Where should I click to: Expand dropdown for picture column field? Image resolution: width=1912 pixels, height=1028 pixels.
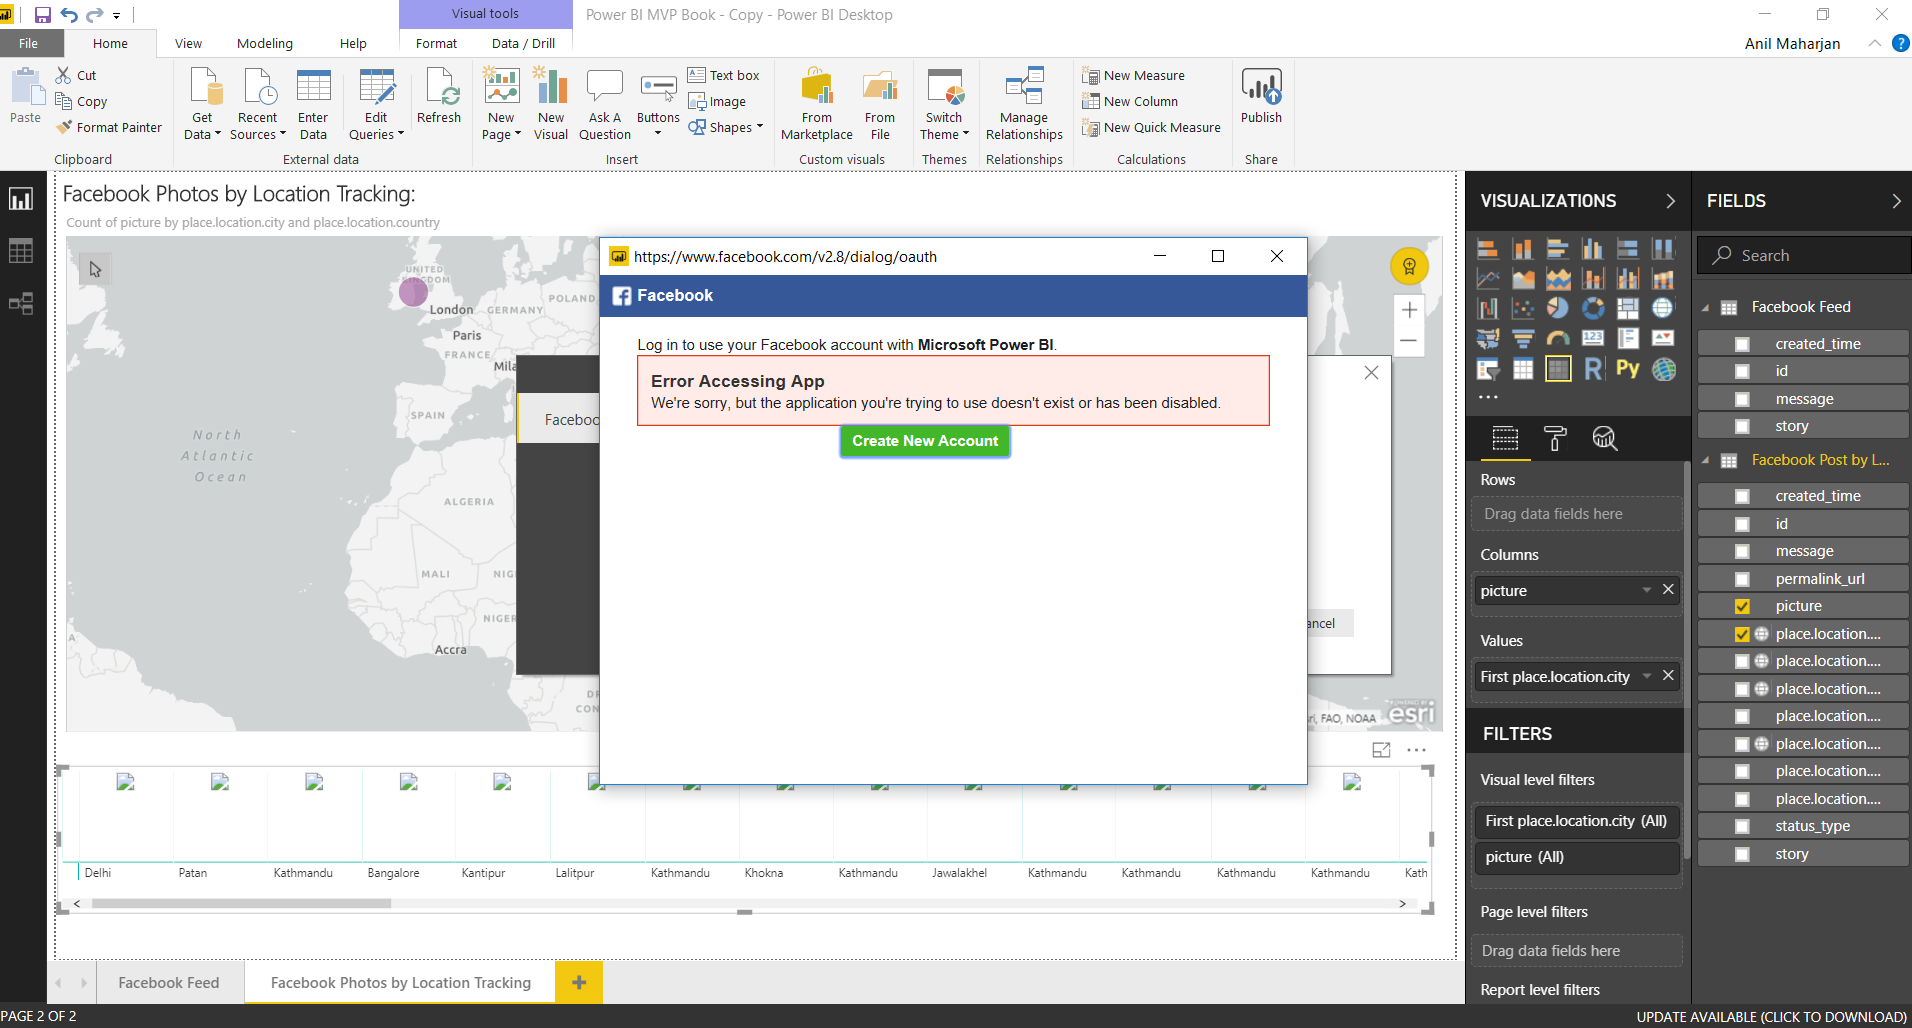(1647, 590)
